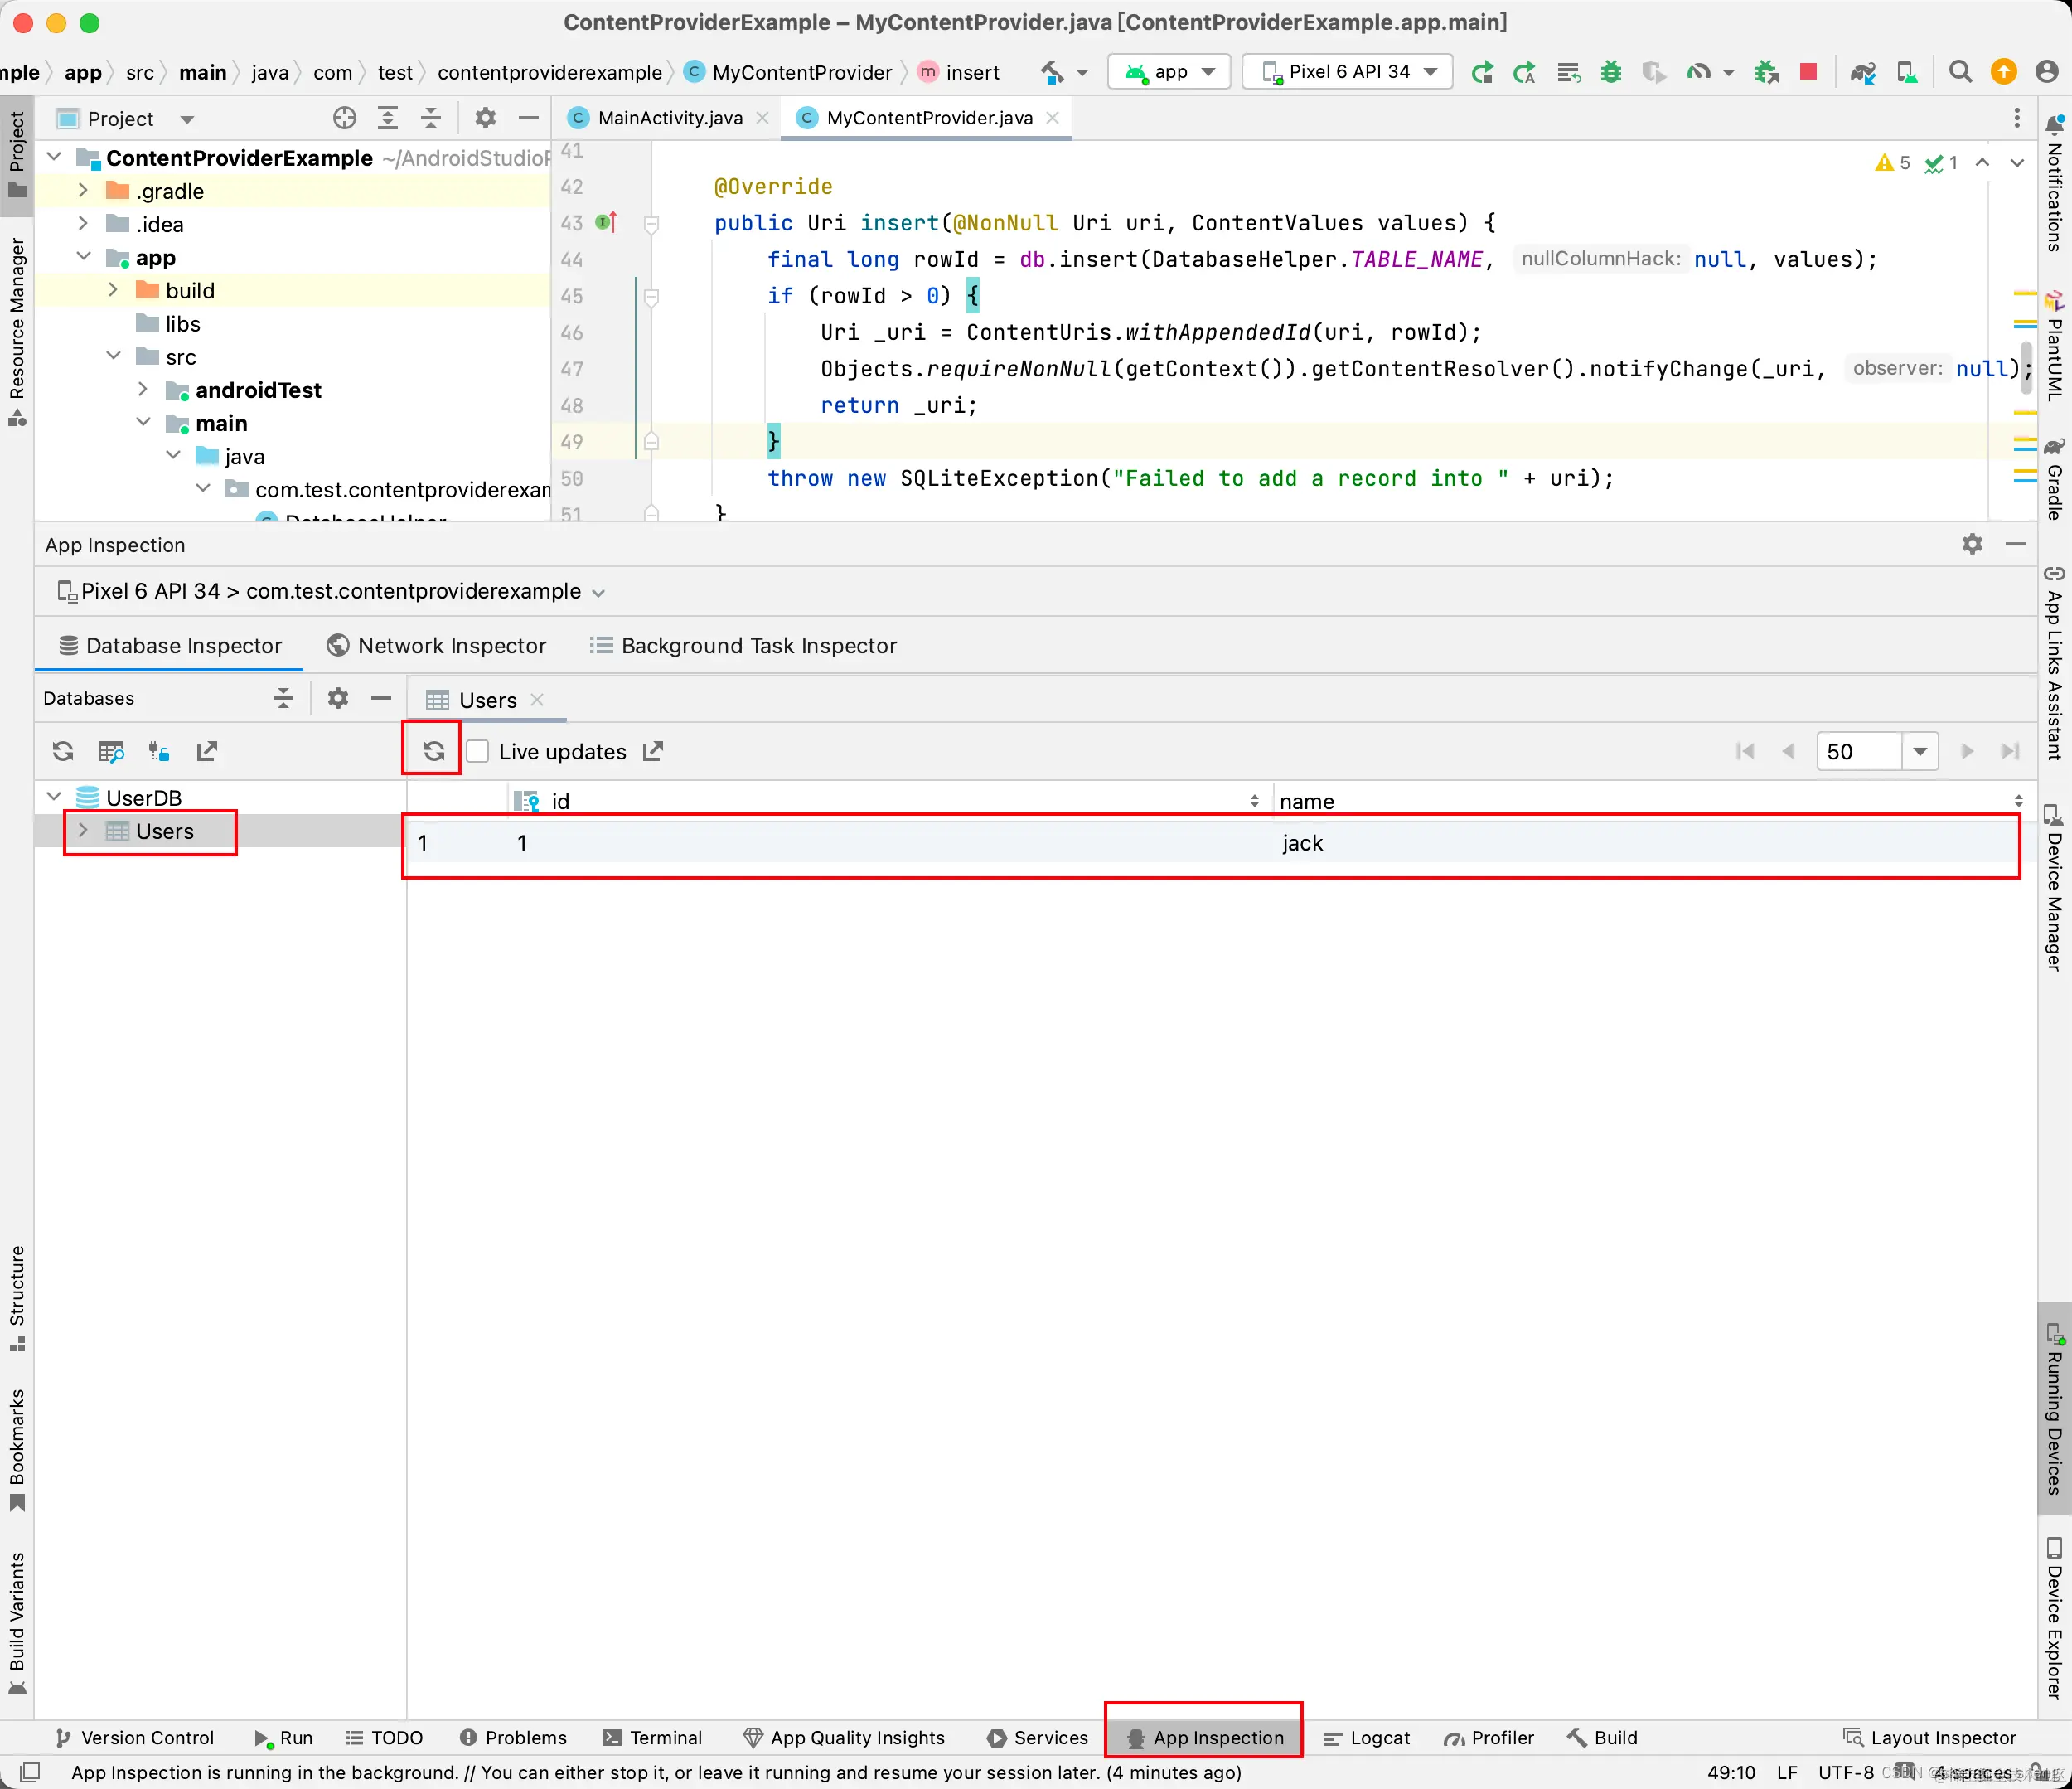The height and width of the screenshot is (1789, 2072).
Task: Switch to the MainActivity.java editor tab
Action: [x=669, y=118]
